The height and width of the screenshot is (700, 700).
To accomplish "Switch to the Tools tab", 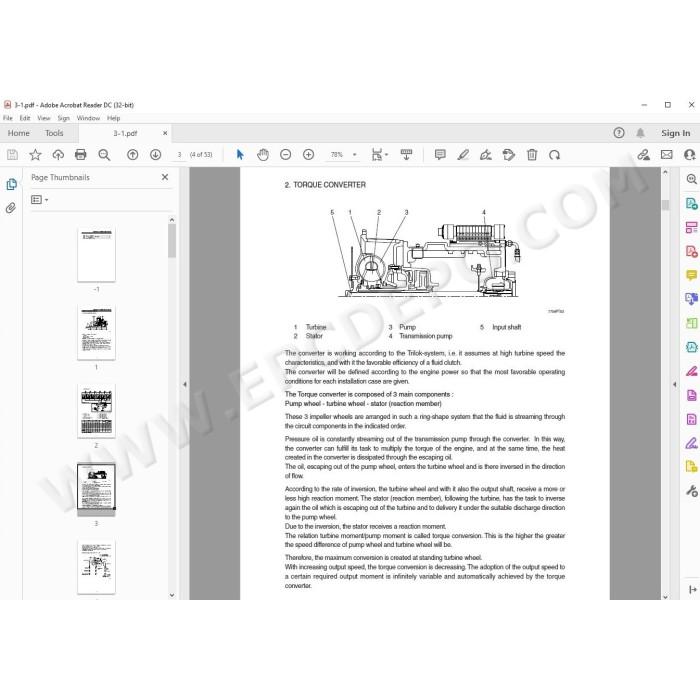I will click(54, 133).
